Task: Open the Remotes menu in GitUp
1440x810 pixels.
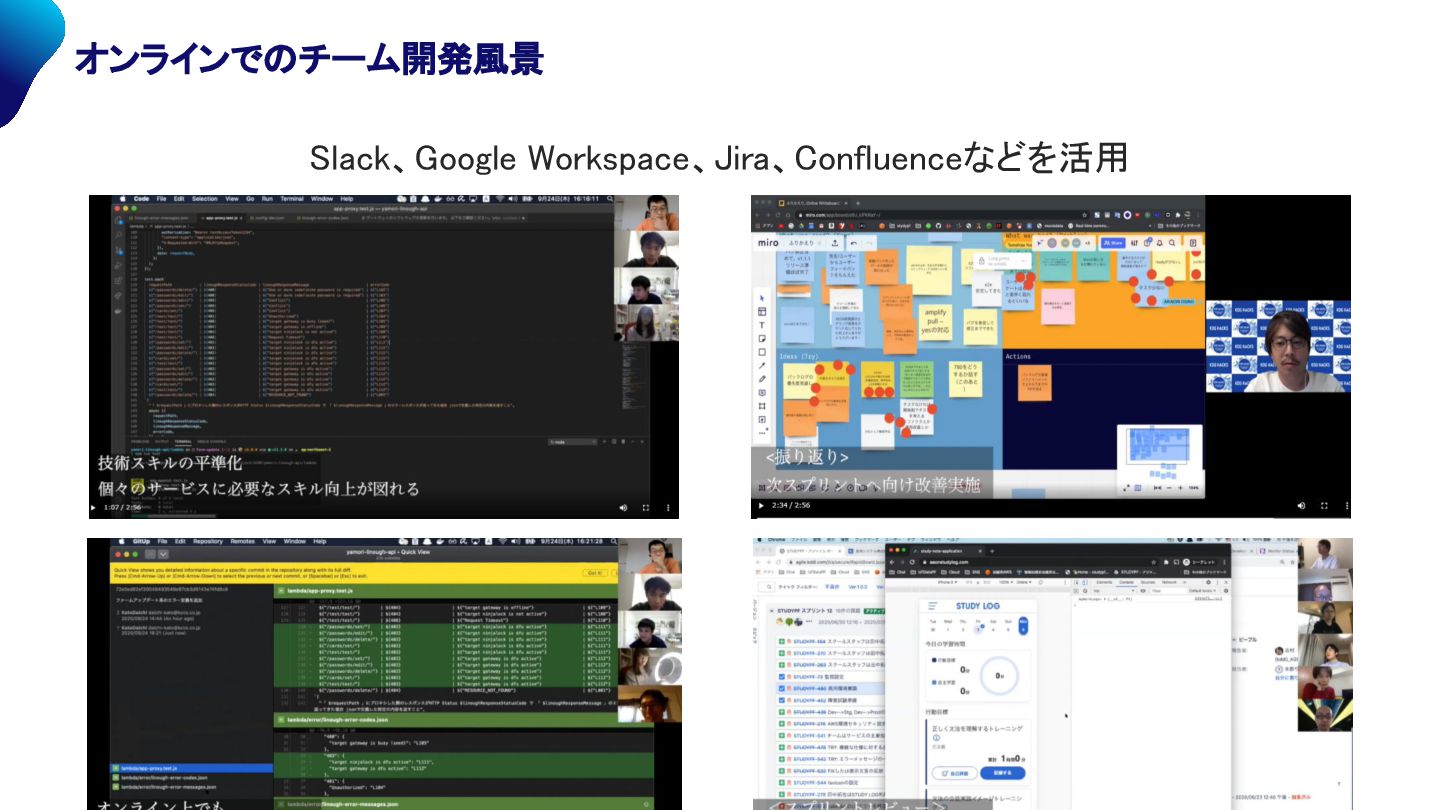Action: pyautogui.click(x=242, y=541)
